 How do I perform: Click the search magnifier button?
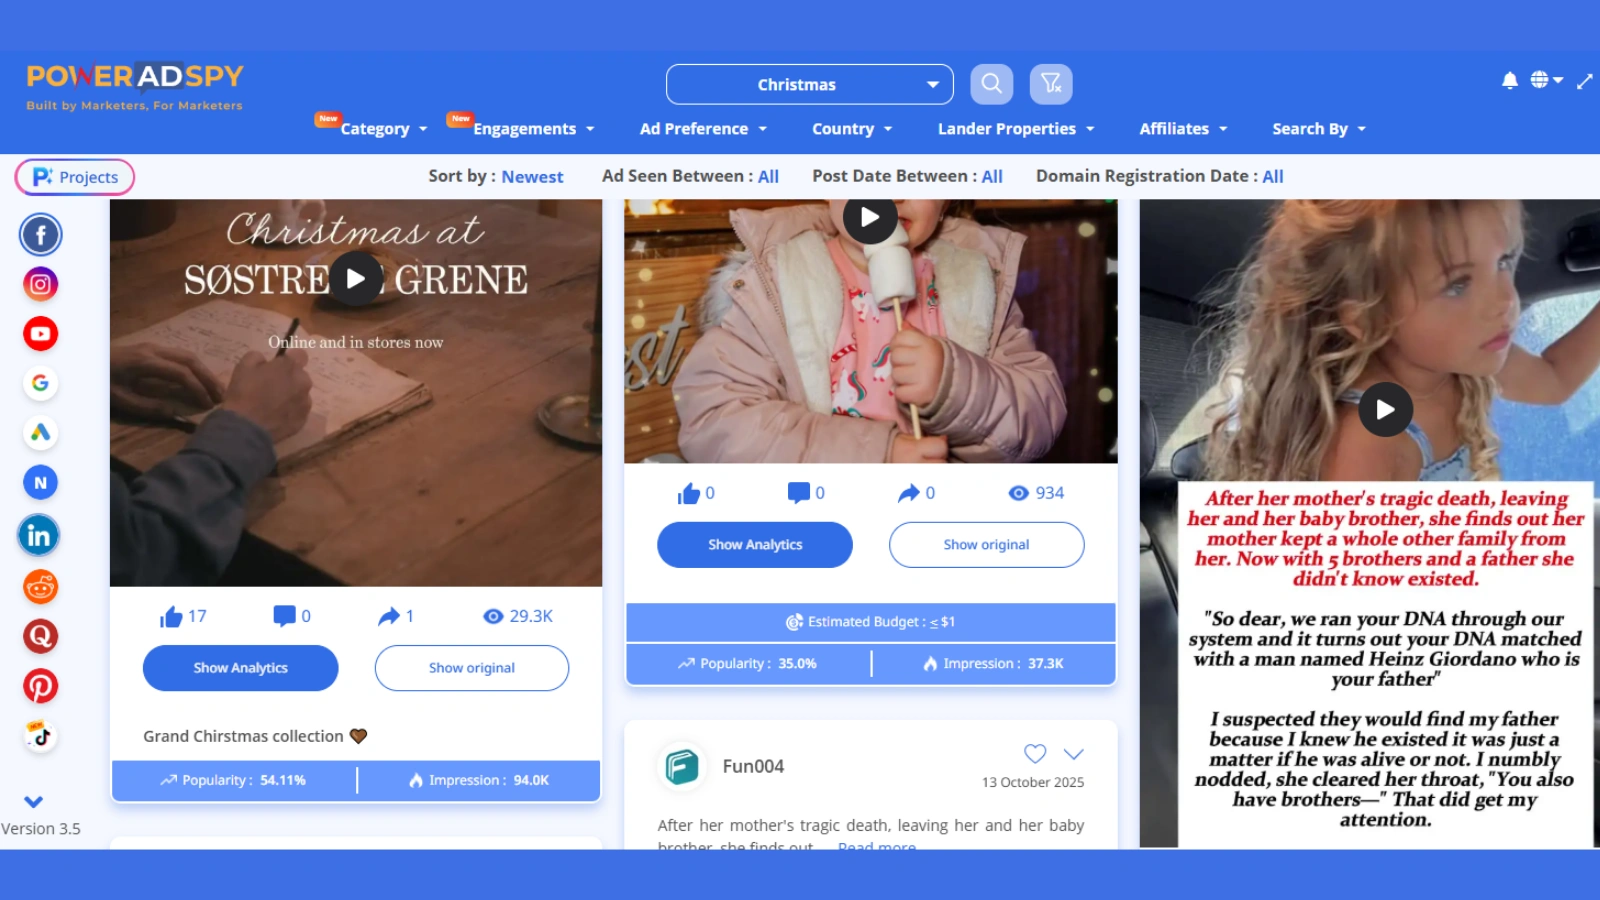(991, 84)
